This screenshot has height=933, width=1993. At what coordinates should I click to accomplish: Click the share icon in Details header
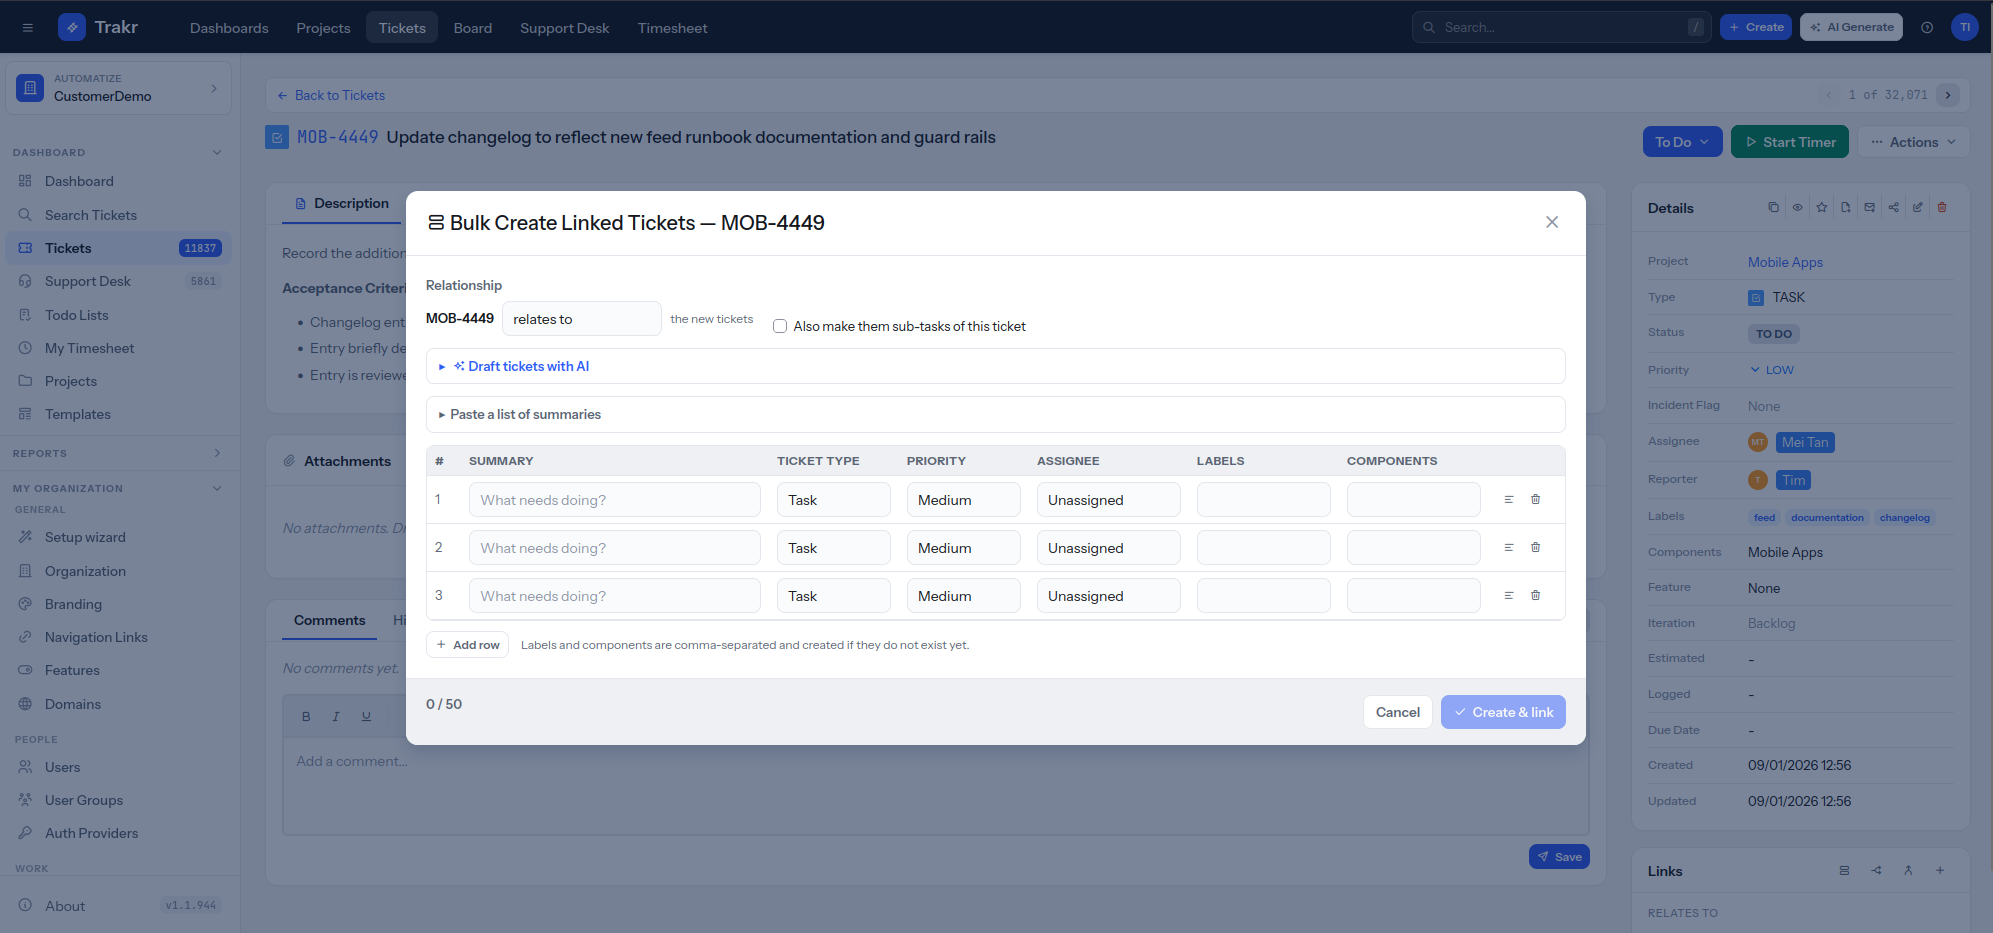click(1894, 207)
